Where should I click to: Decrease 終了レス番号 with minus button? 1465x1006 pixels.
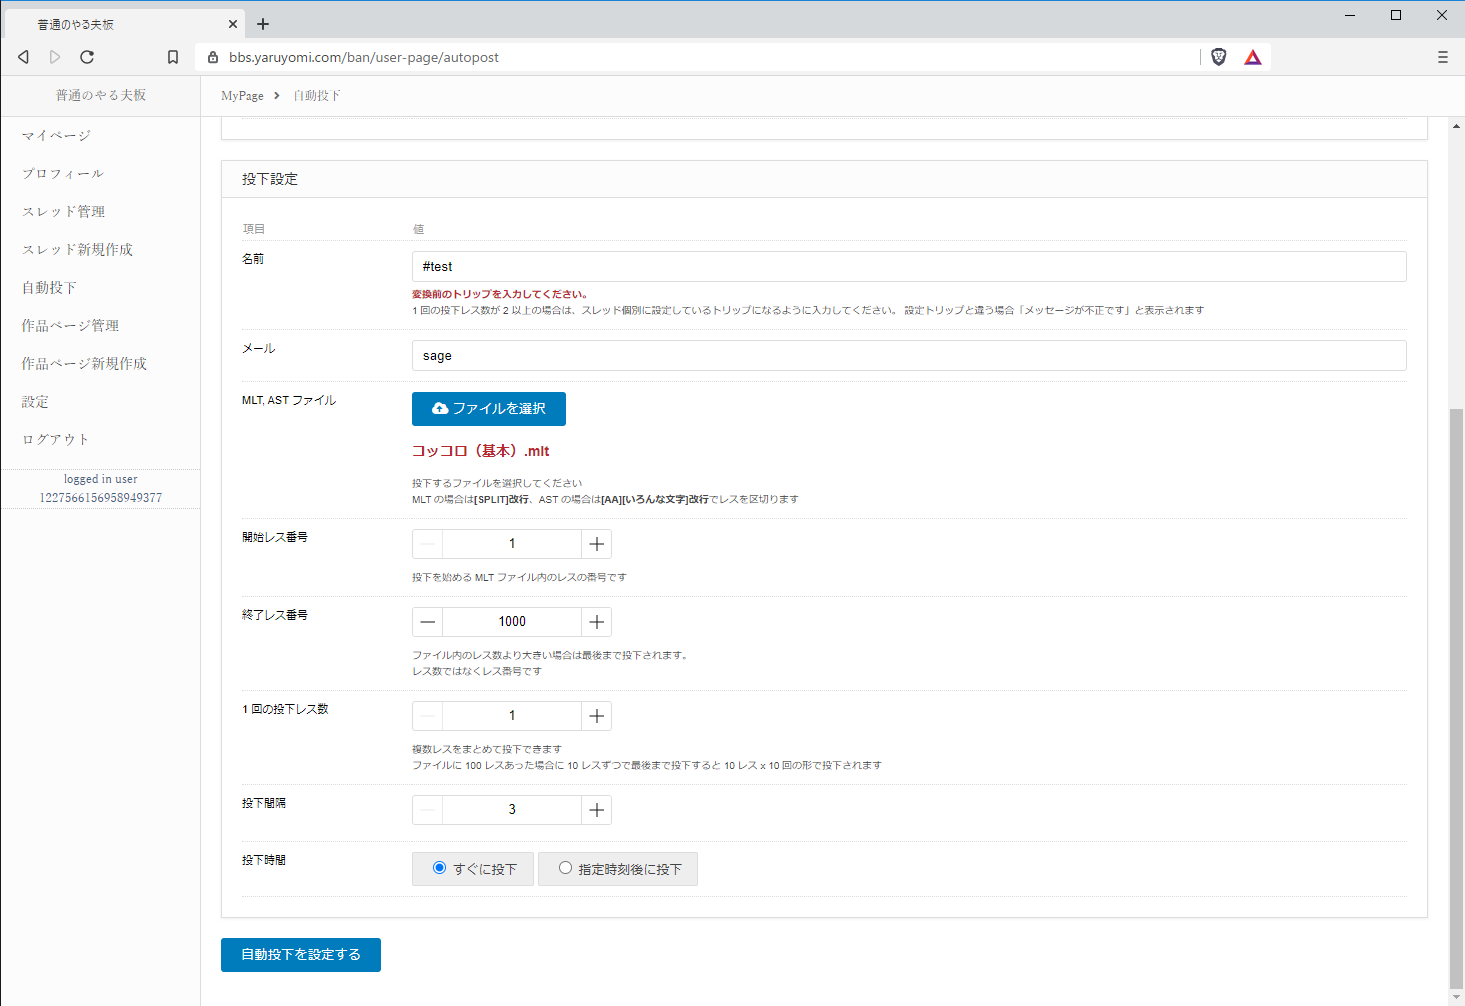(x=428, y=622)
